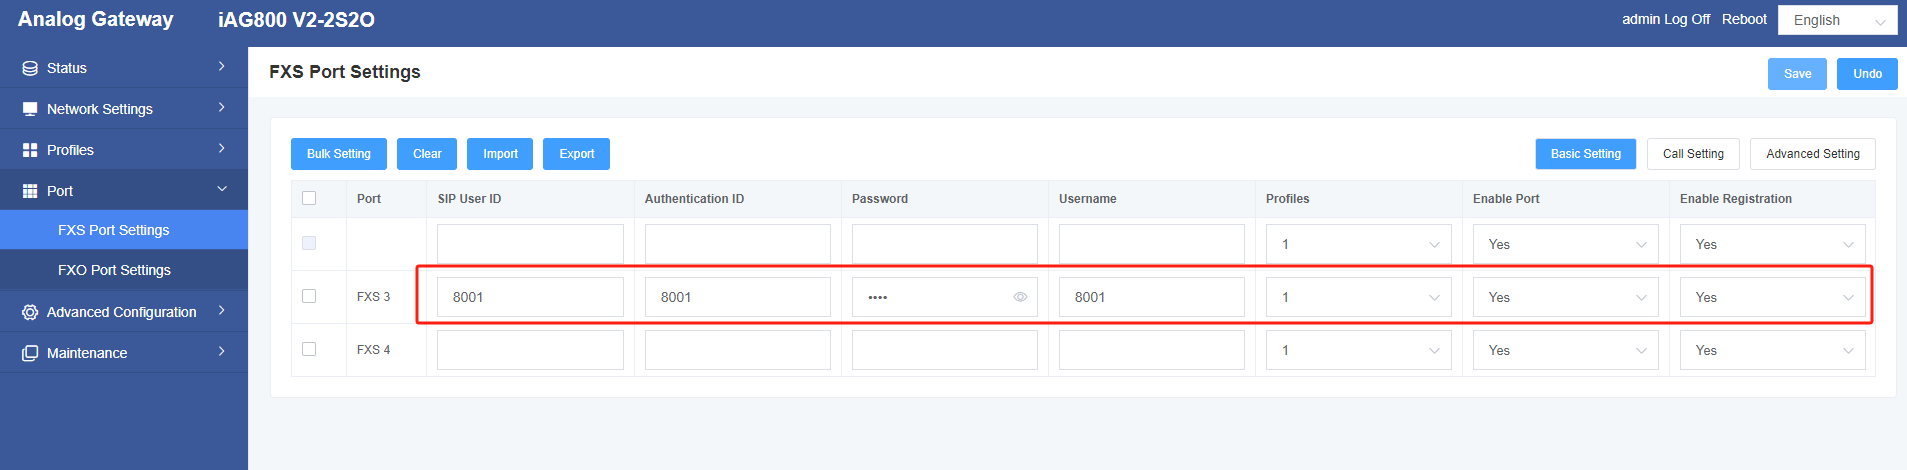
Task: Open FXS 4 Enable Port dropdown
Action: pyautogui.click(x=1565, y=350)
